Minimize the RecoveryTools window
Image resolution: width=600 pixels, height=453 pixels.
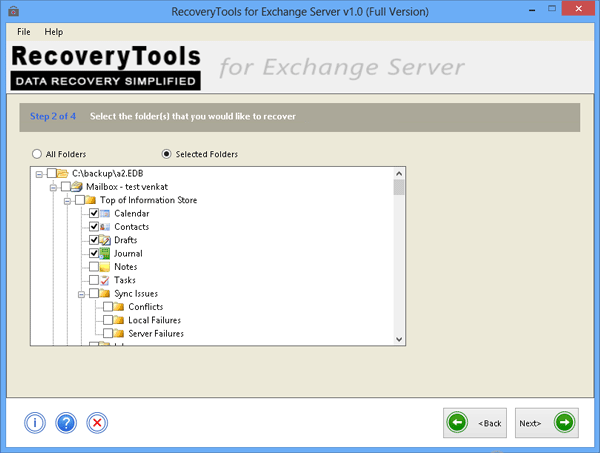point(532,9)
